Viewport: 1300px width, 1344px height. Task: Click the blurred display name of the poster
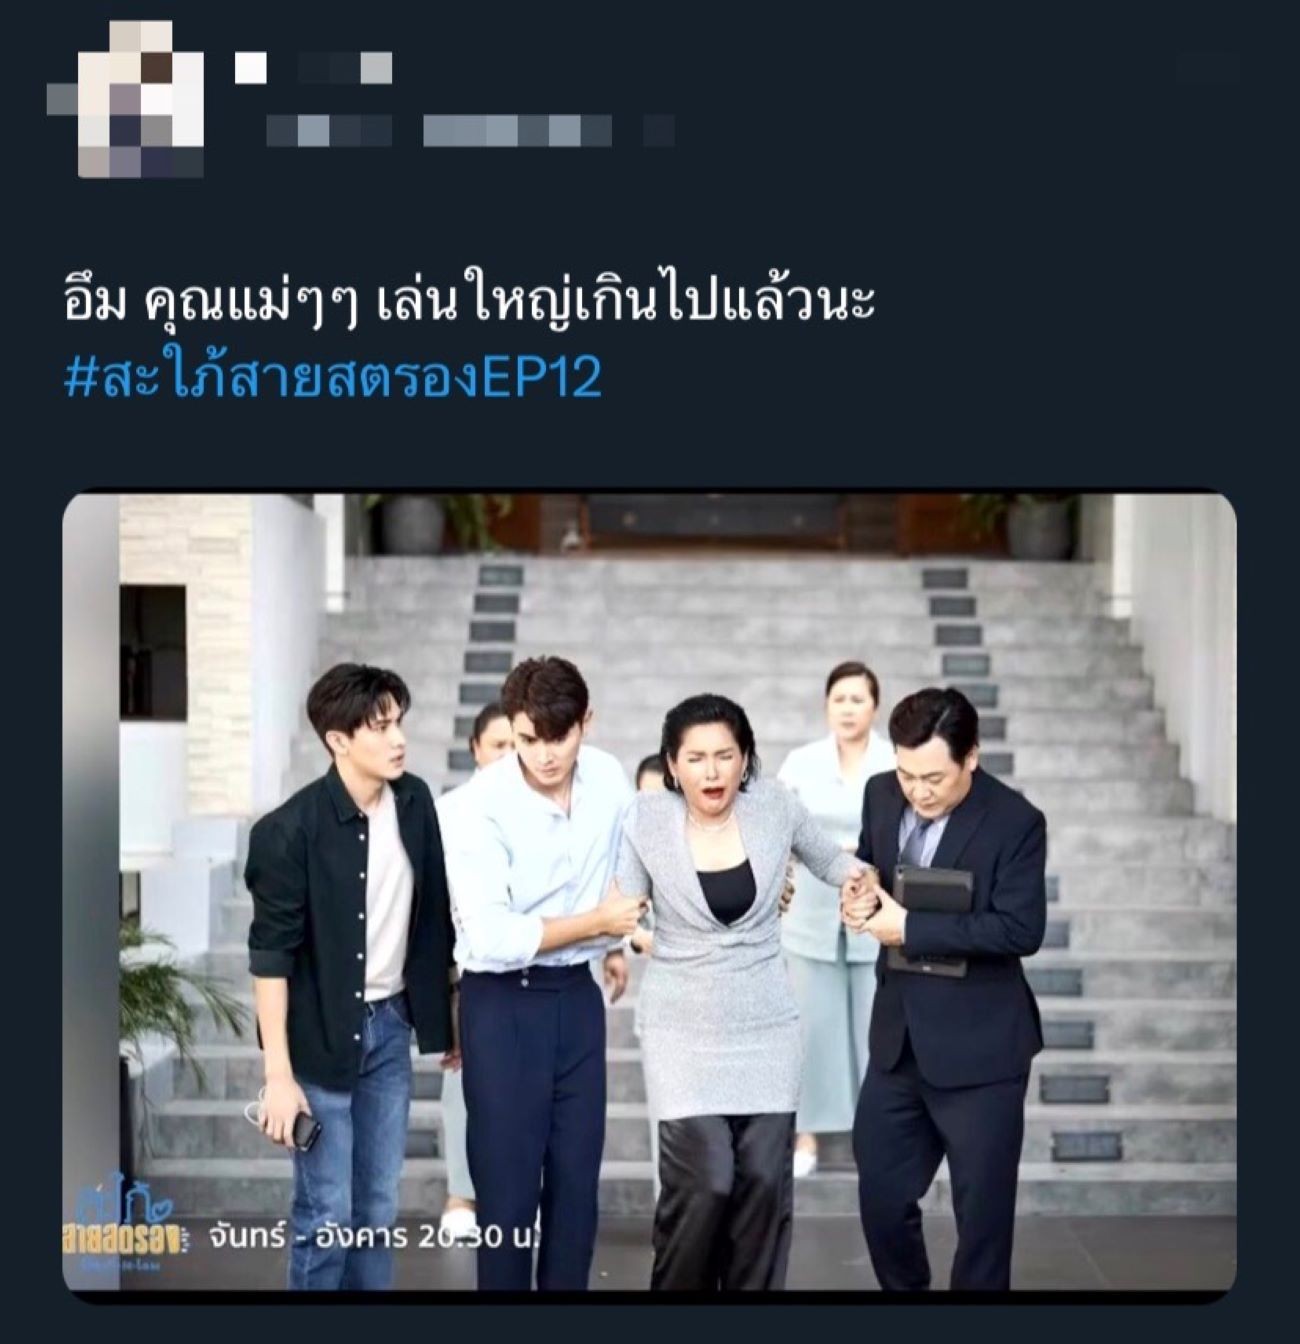click(x=344, y=68)
